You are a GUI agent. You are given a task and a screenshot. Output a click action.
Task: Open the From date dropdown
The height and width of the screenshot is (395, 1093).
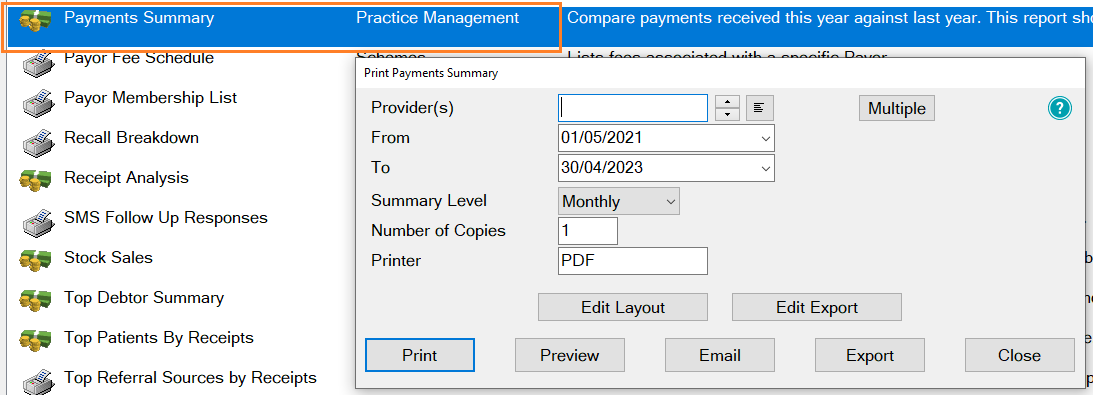point(766,138)
